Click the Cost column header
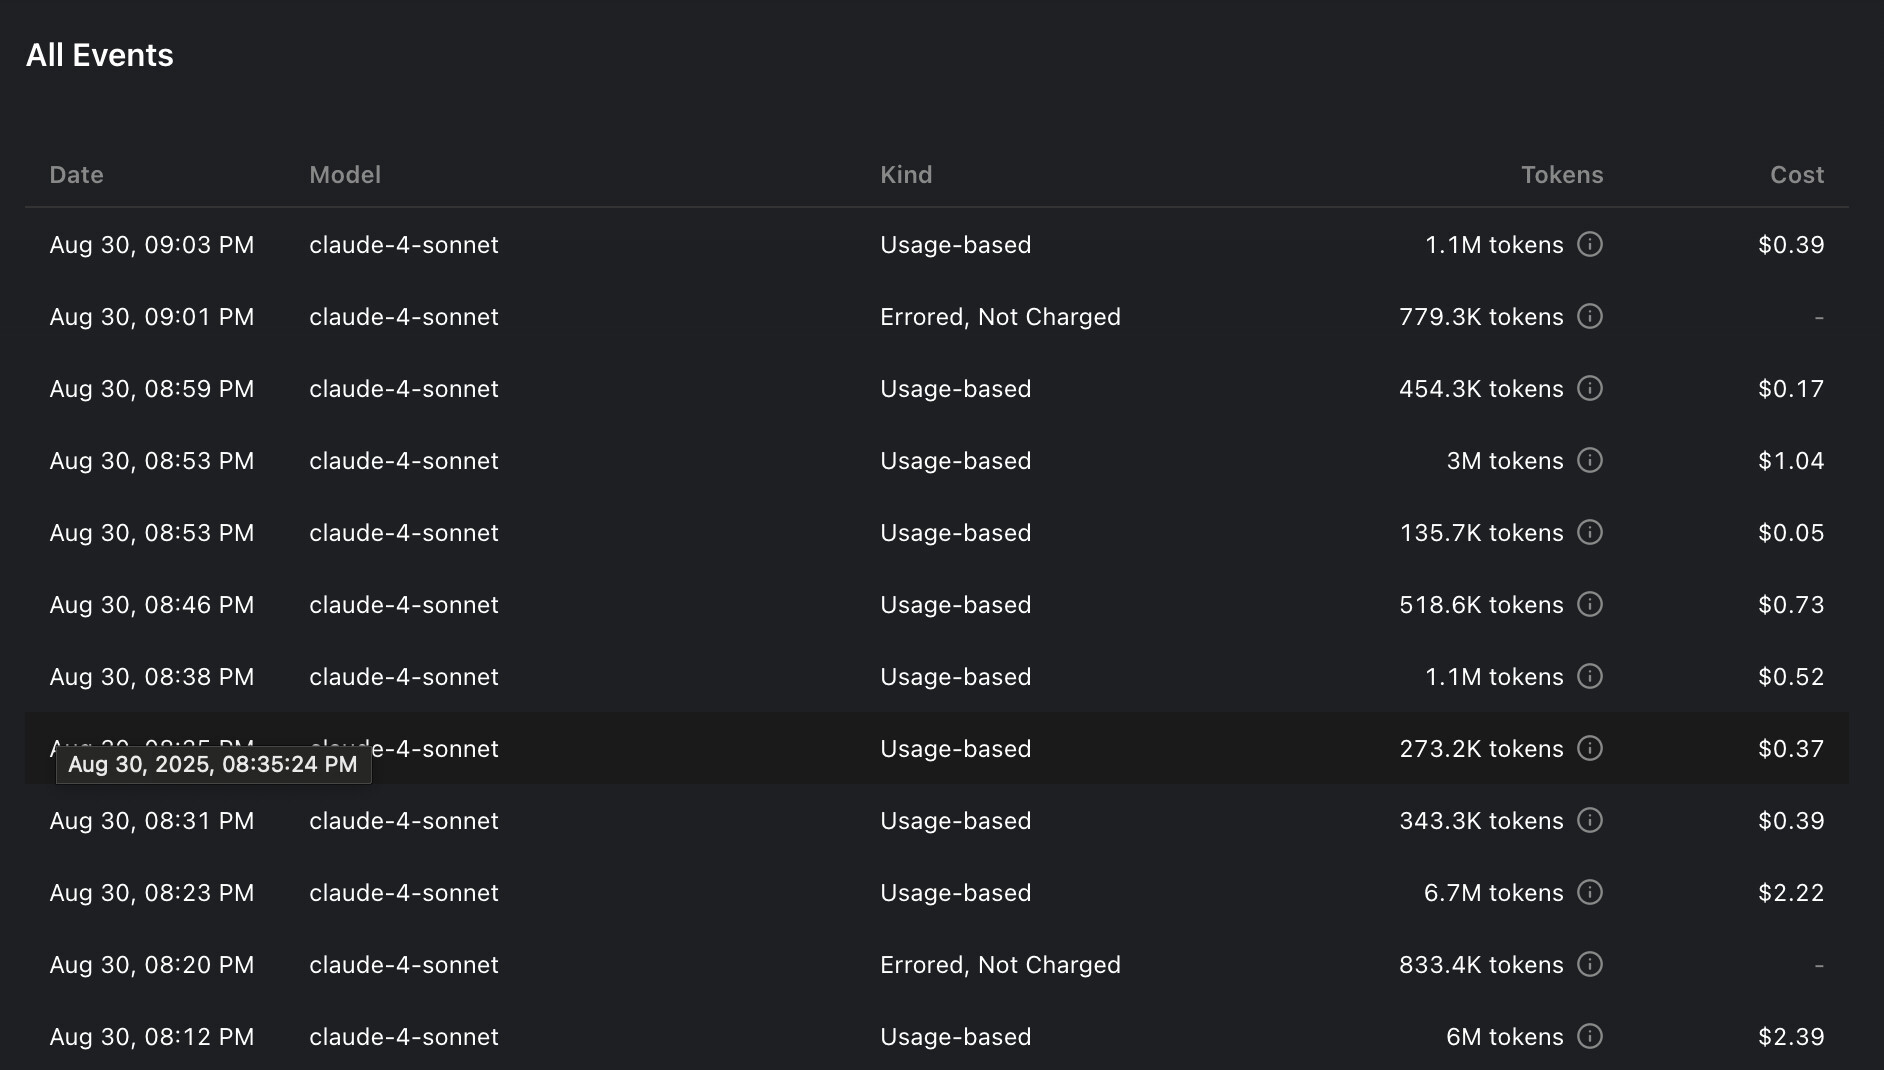 point(1796,175)
